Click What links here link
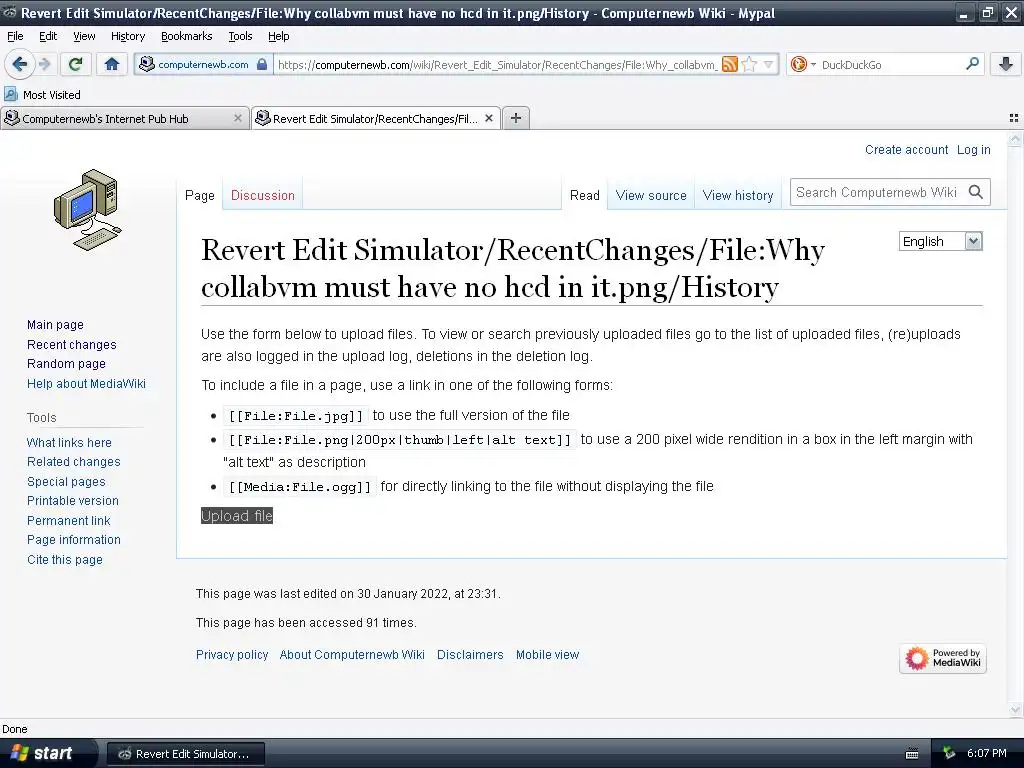This screenshot has width=1024, height=768. 69,442
